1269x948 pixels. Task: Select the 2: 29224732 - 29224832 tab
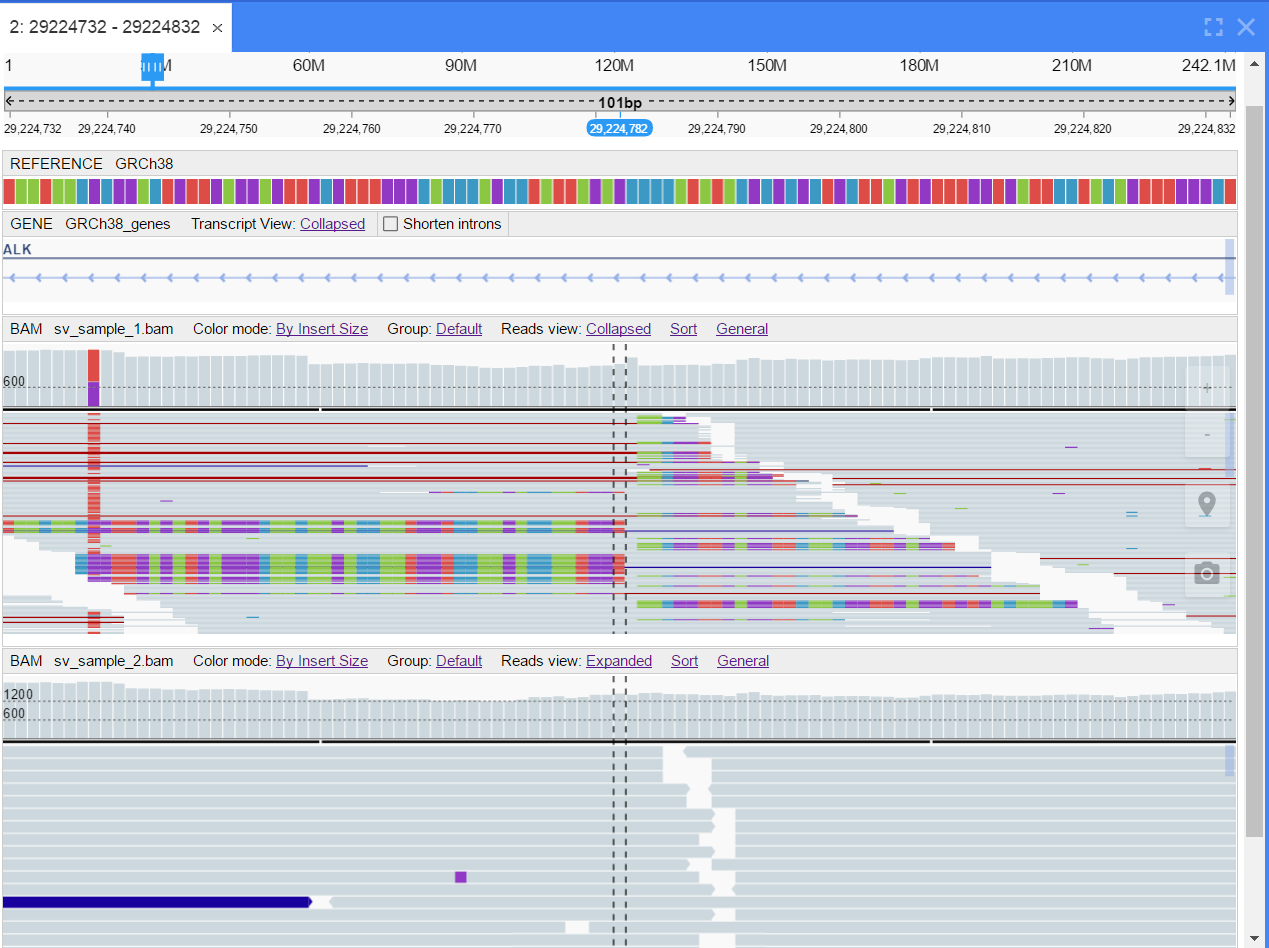point(104,28)
